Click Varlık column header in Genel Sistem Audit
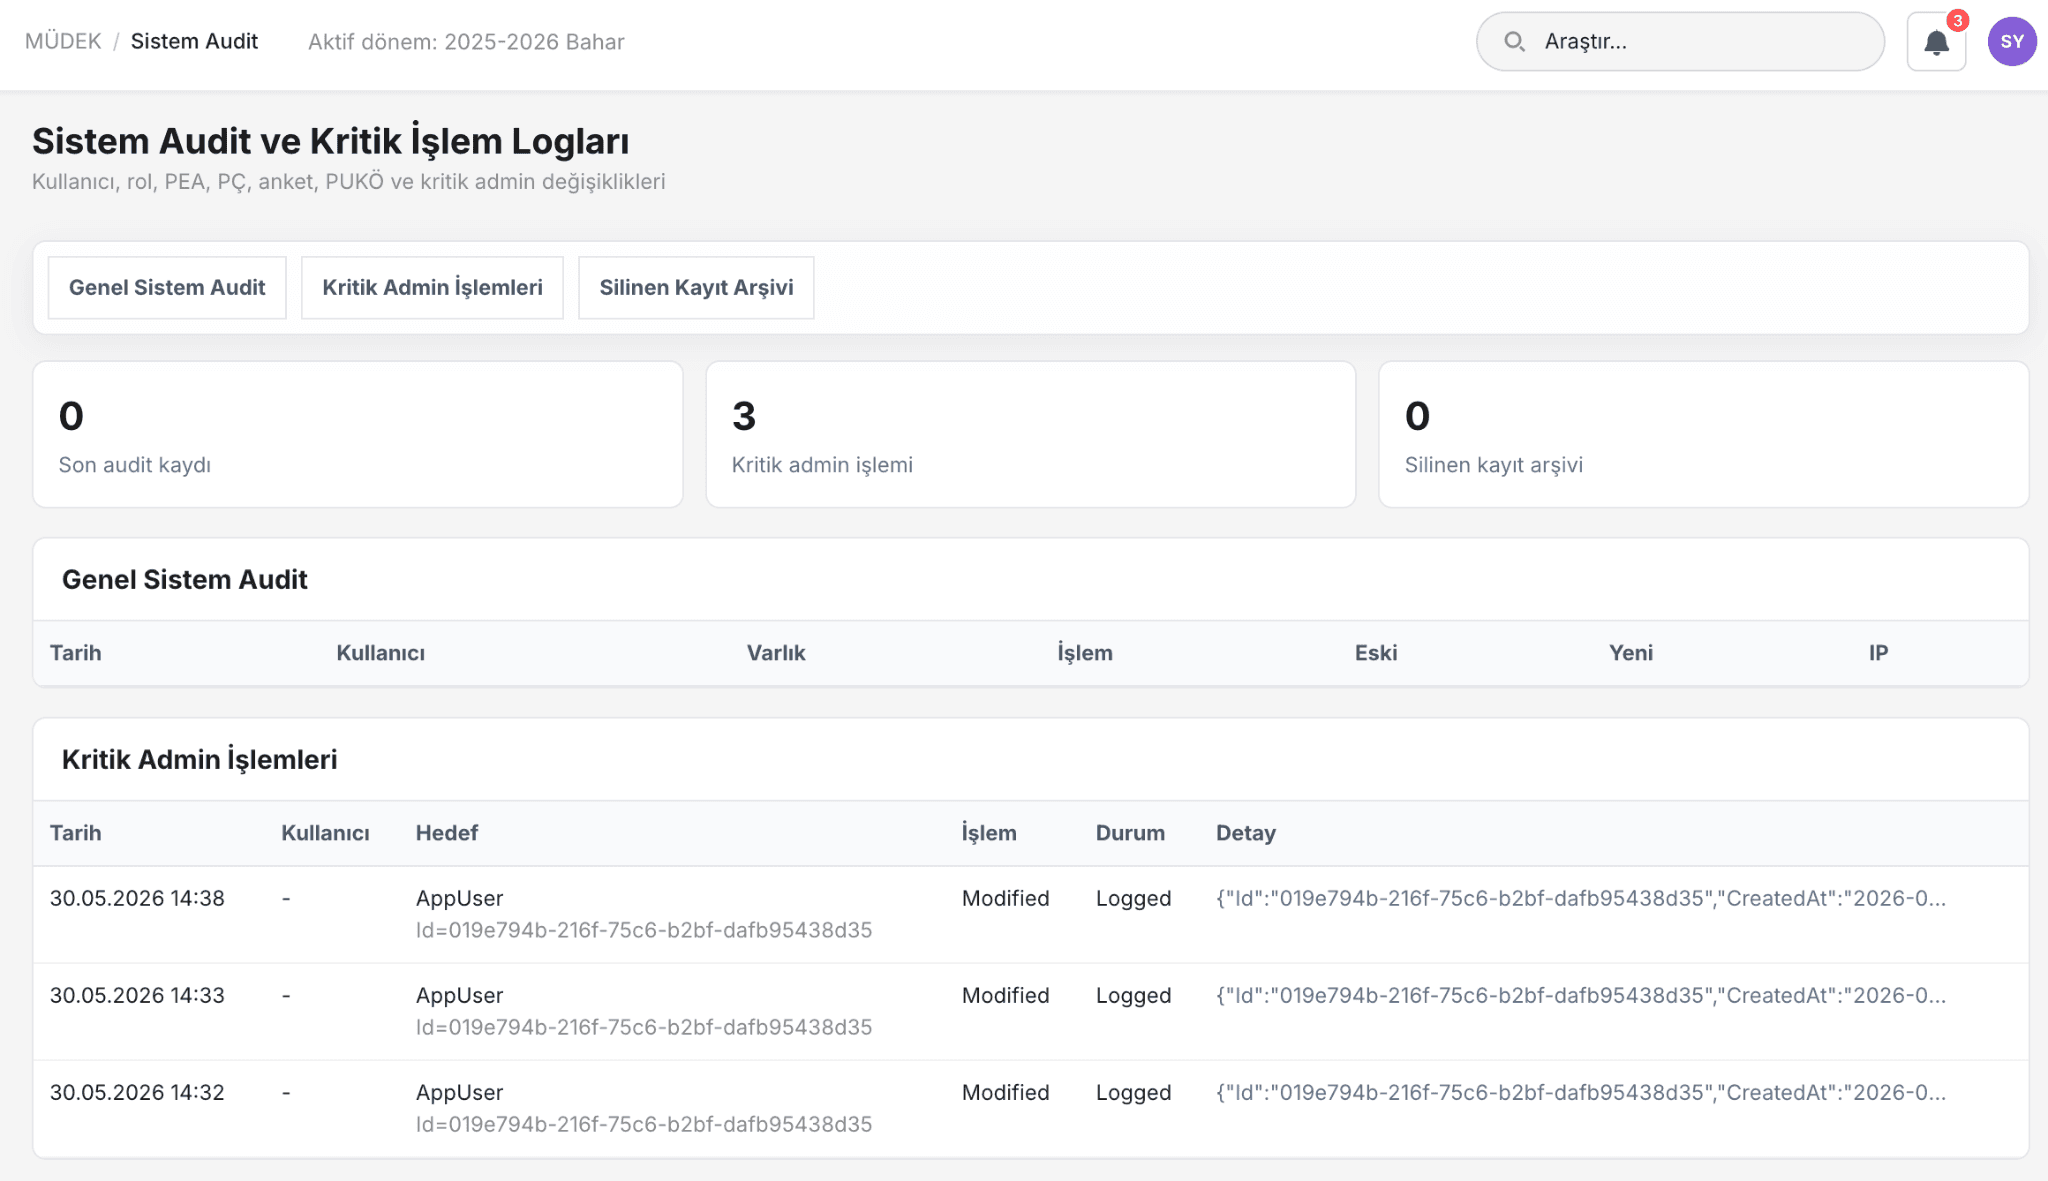 [x=776, y=653]
